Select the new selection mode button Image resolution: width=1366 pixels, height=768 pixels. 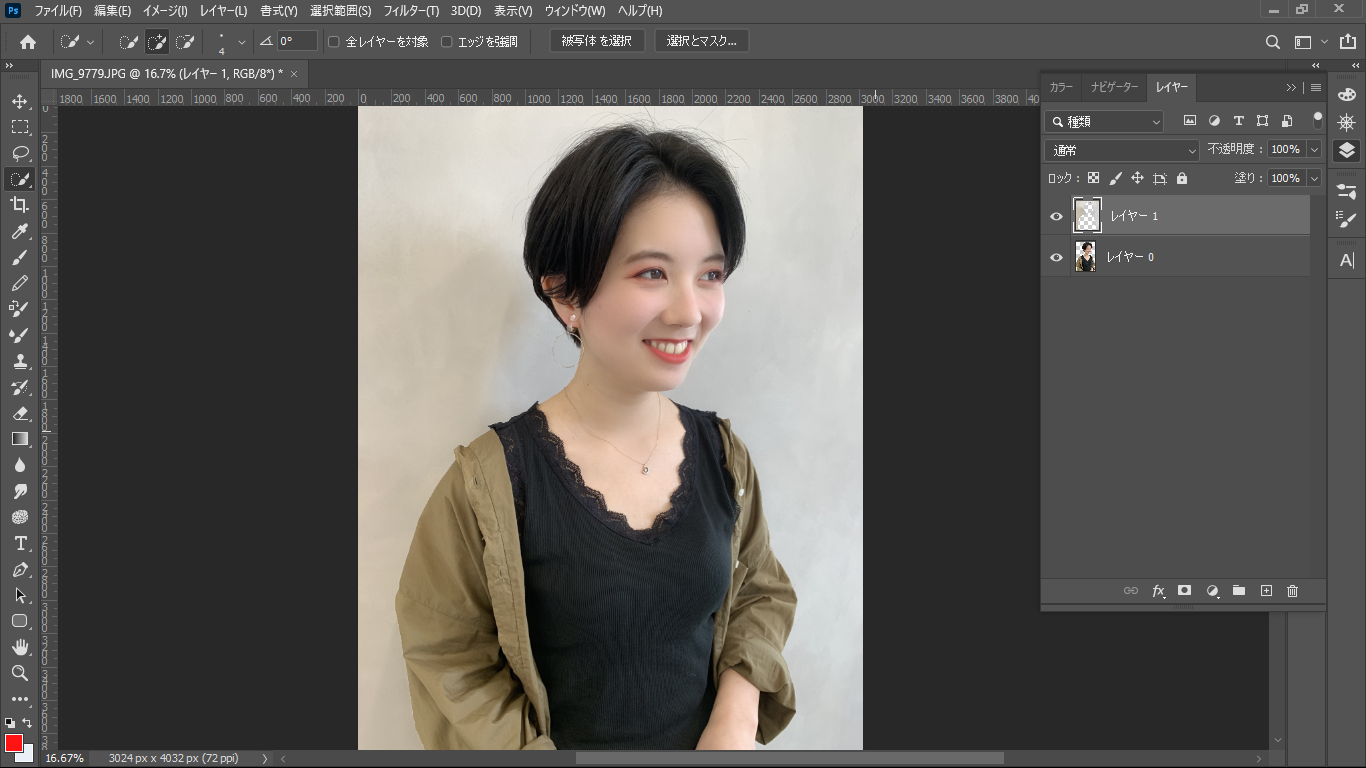click(128, 42)
